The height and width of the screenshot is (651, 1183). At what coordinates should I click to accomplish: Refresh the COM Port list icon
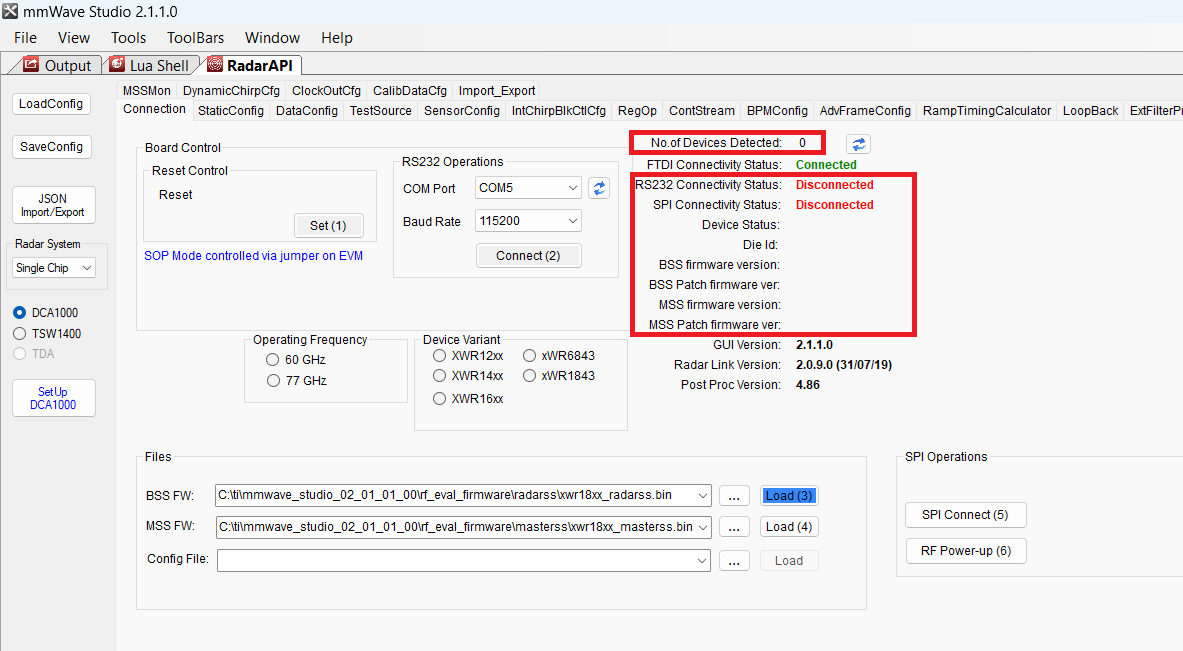[x=599, y=188]
